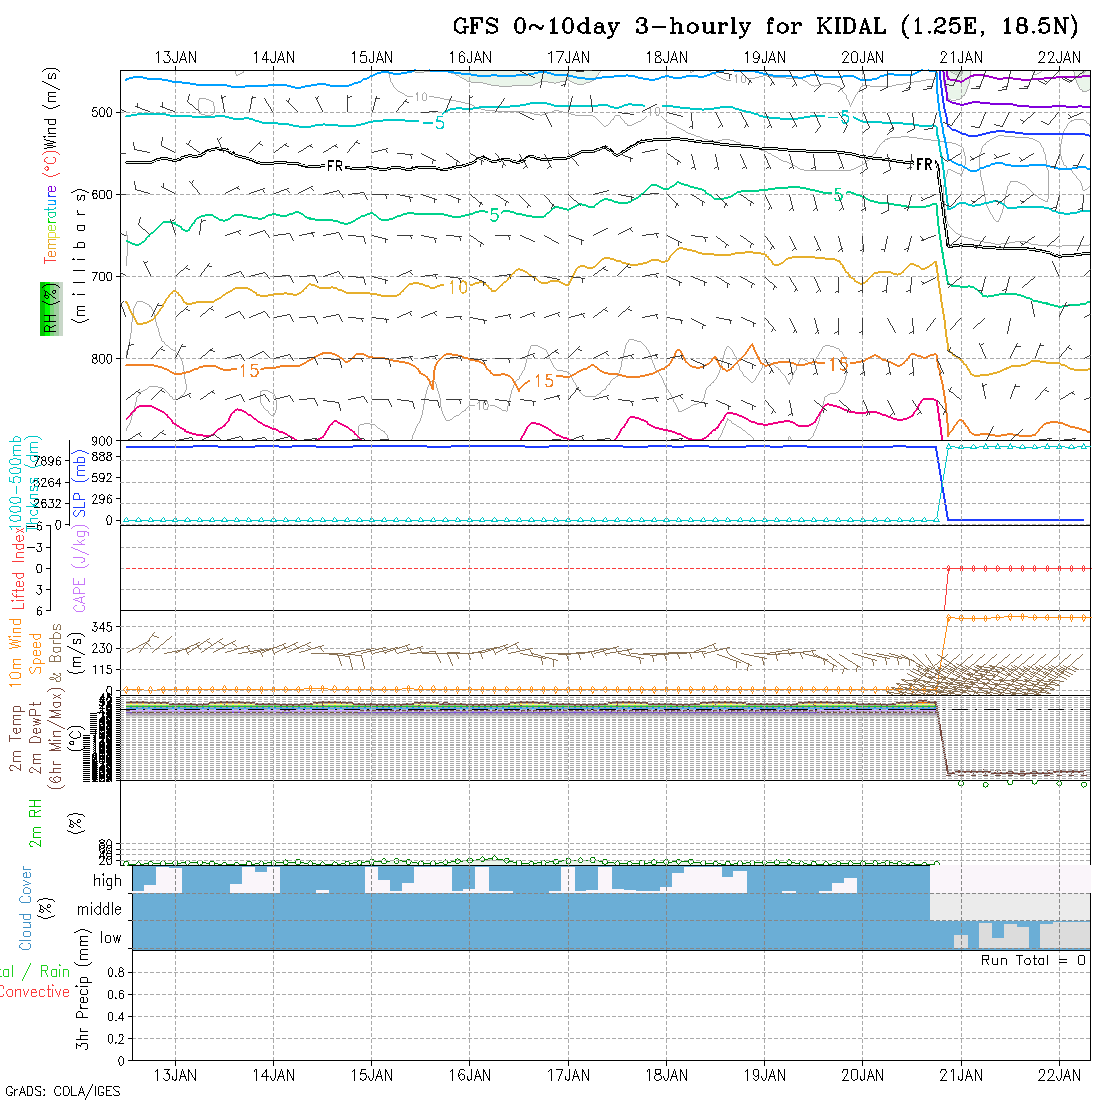Click the orange "10" temperature contour label
This screenshot has height=1100, width=1100.
click(457, 287)
